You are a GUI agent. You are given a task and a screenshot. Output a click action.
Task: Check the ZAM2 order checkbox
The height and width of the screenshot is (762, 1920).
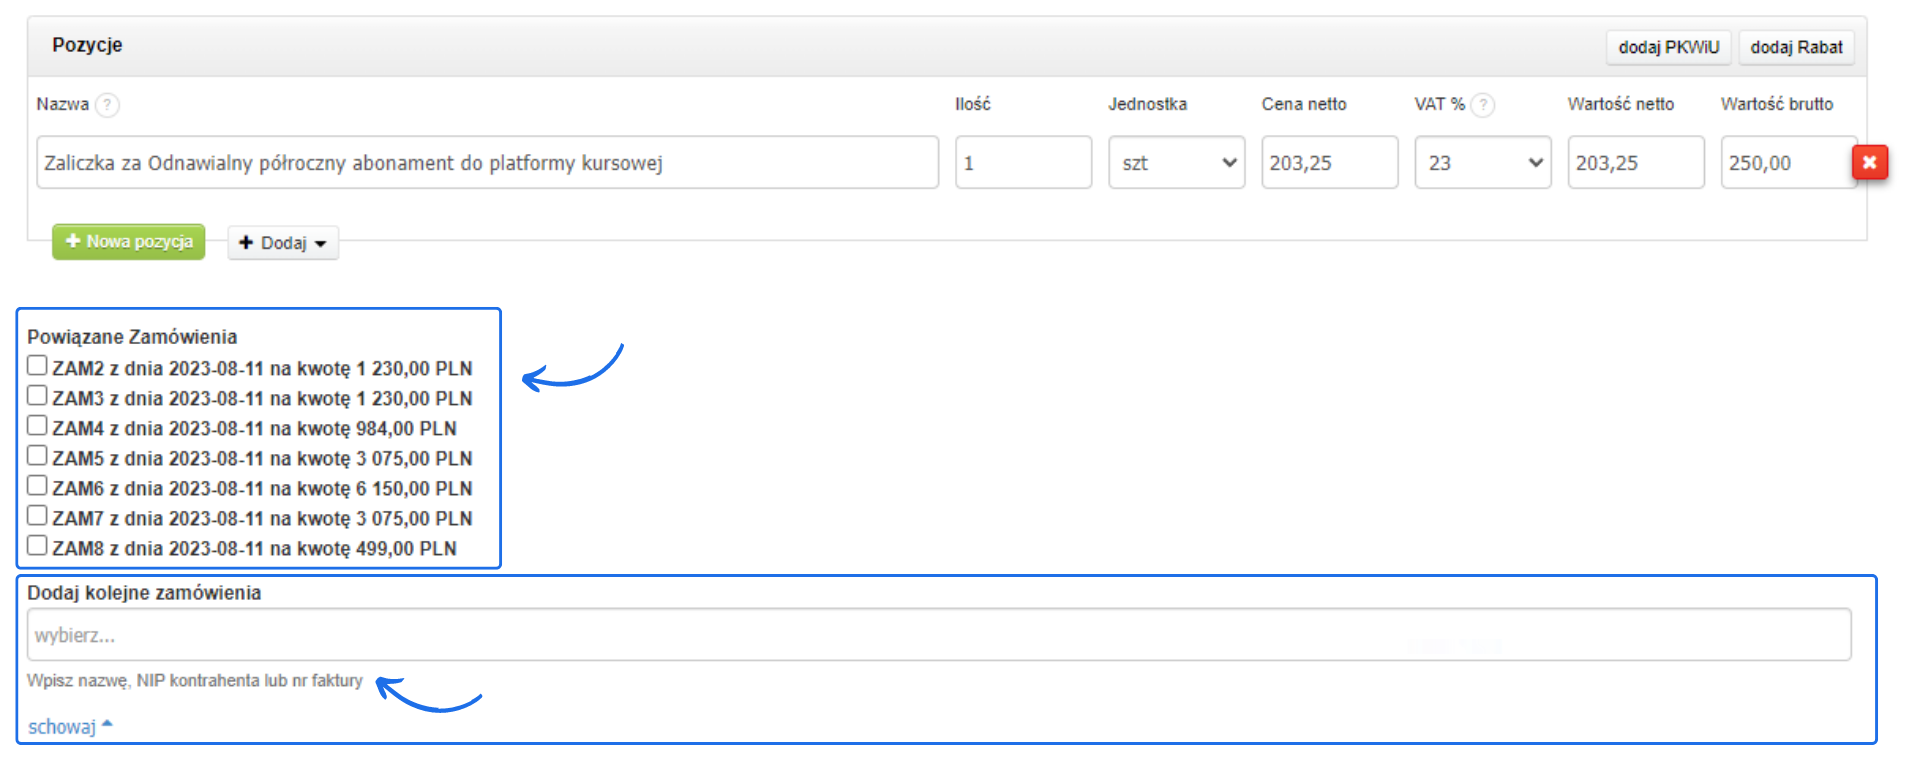[x=37, y=366]
